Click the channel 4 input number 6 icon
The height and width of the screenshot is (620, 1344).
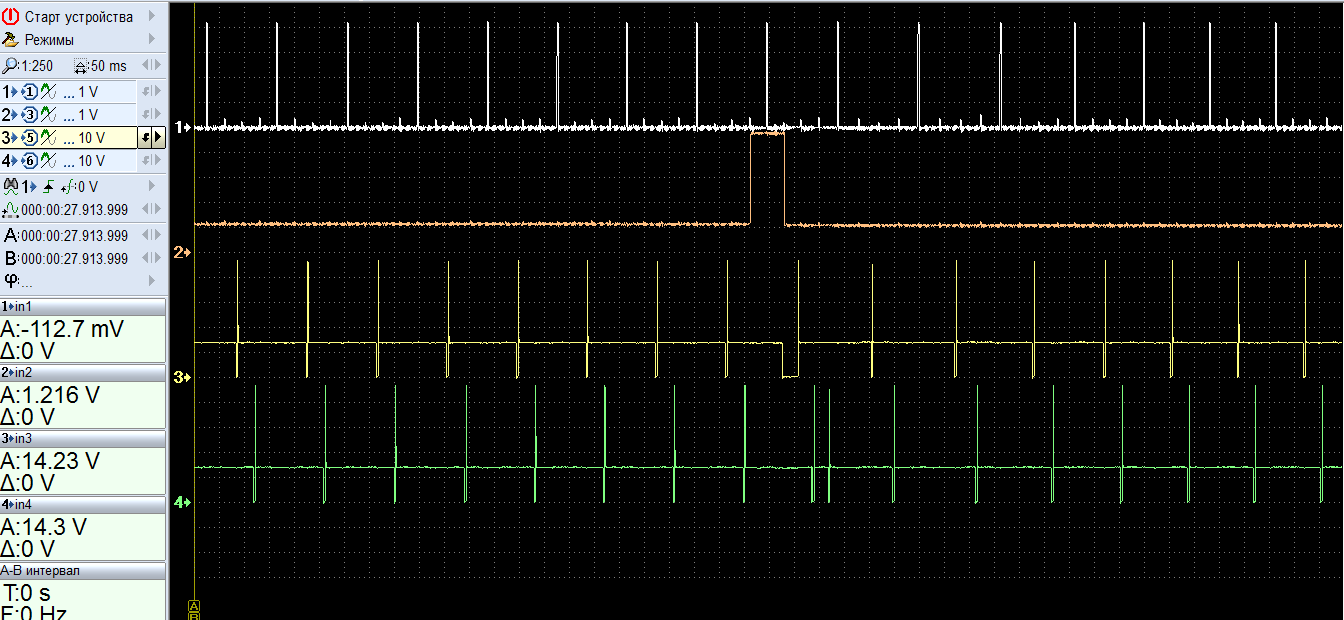[29, 161]
